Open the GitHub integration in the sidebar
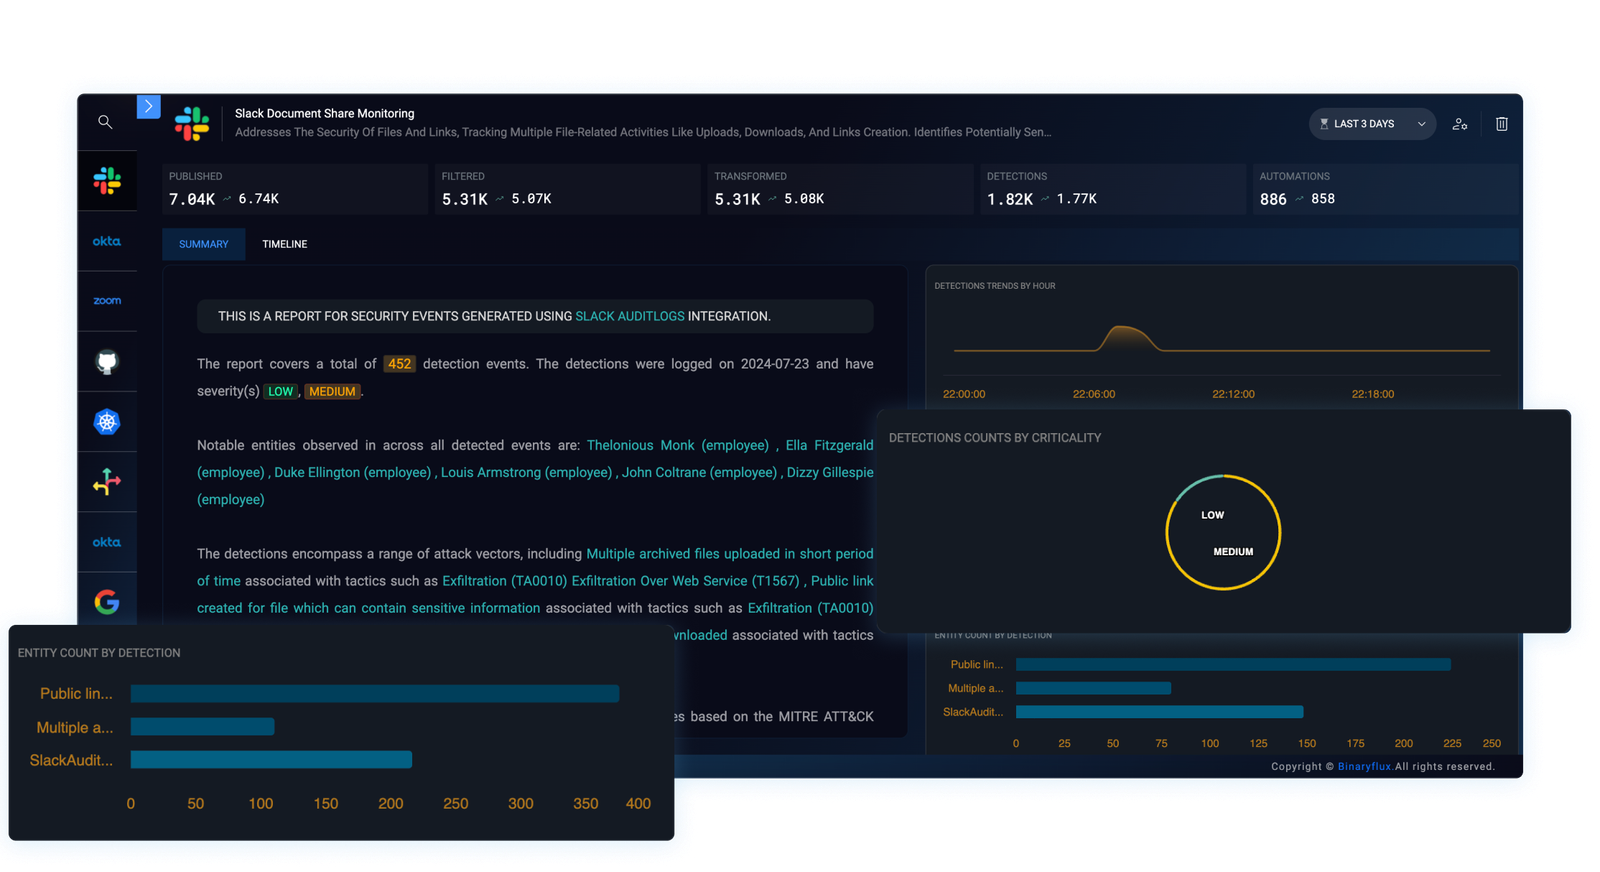This screenshot has width=1600, height=872. [107, 361]
